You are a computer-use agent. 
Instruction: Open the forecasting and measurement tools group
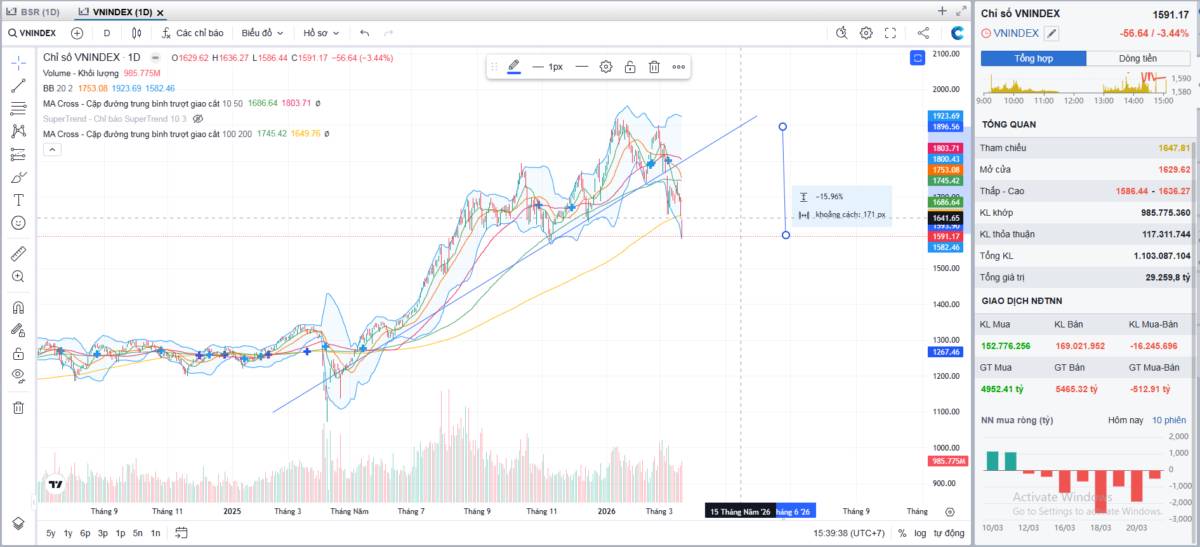[x=18, y=154]
